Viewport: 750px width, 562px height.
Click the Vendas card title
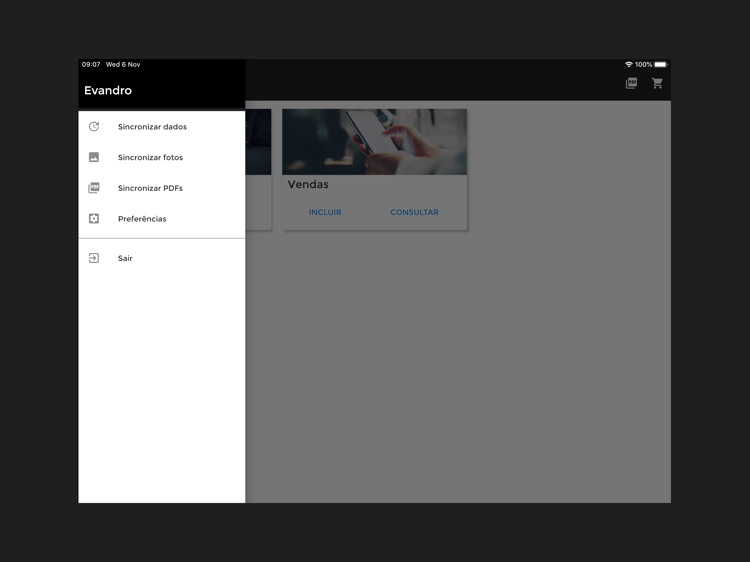(308, 184)
